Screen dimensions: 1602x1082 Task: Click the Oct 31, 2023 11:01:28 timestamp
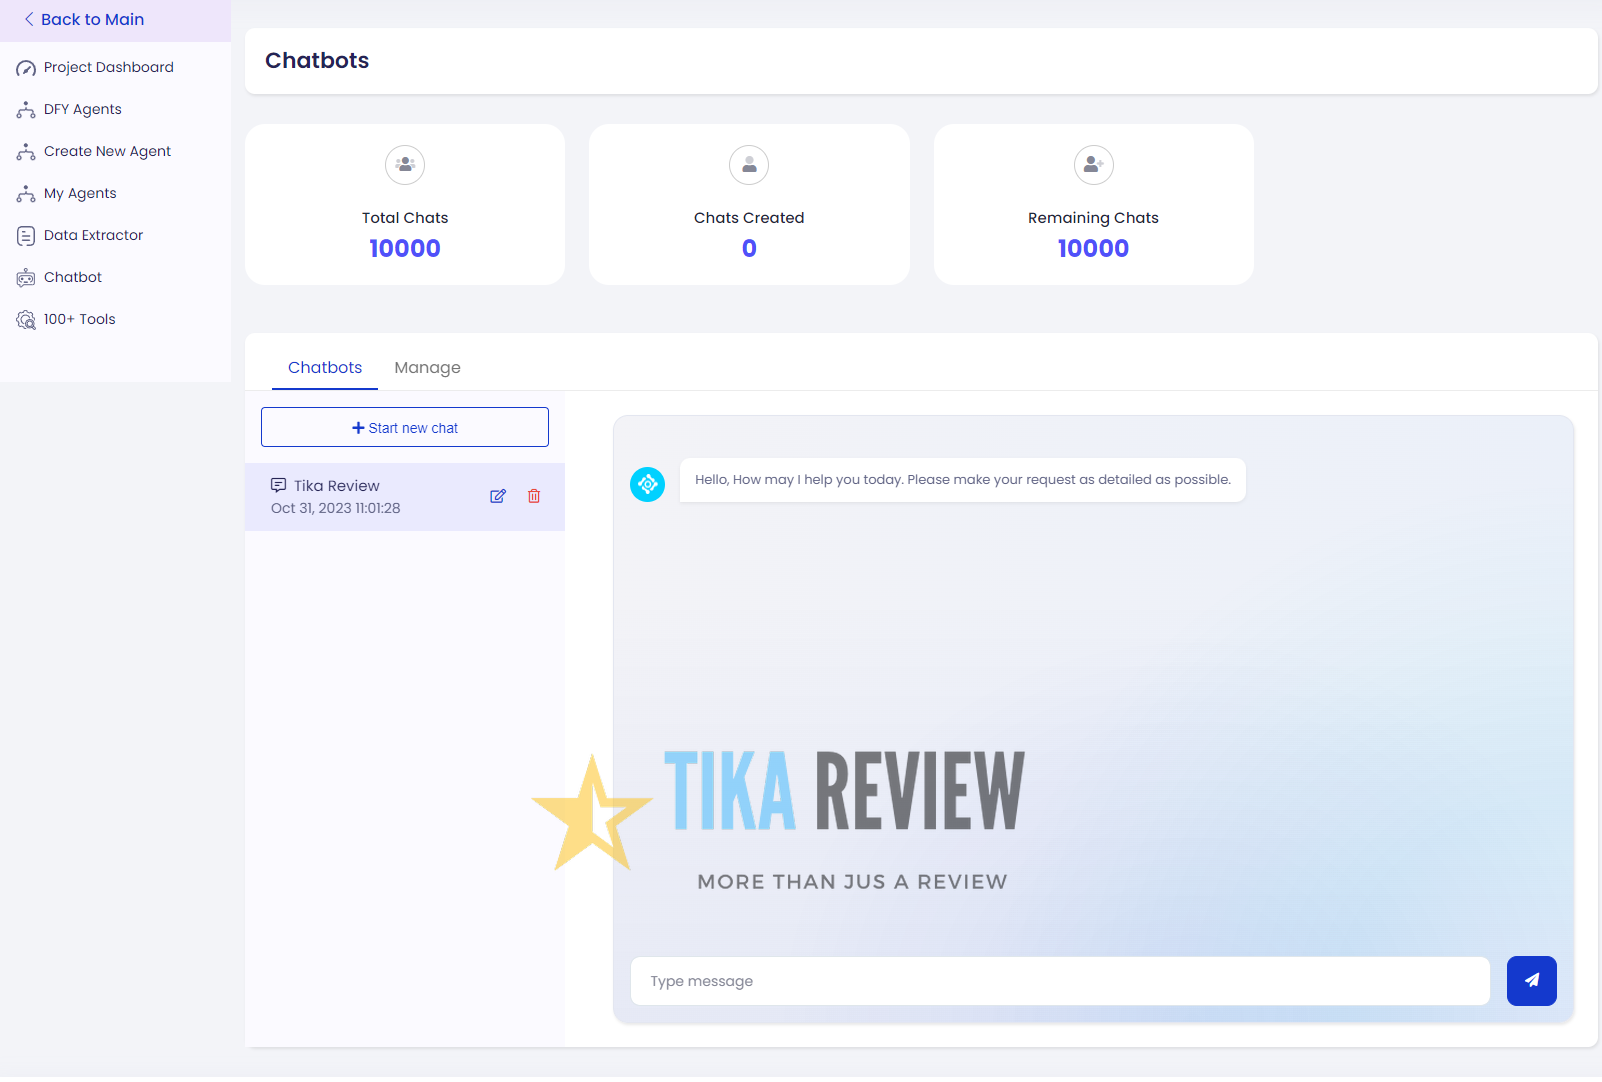[335, 508]
